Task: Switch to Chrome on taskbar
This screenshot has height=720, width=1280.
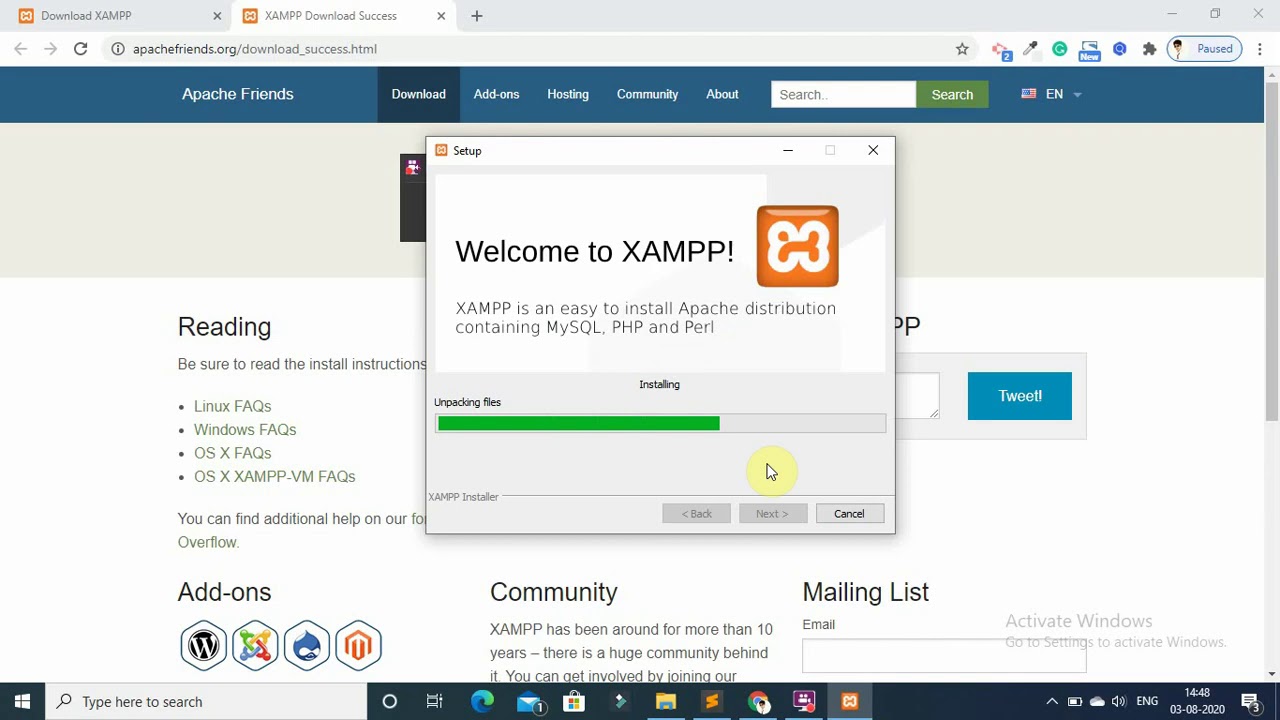Action: pyautogui.click(x=758, y=702)
